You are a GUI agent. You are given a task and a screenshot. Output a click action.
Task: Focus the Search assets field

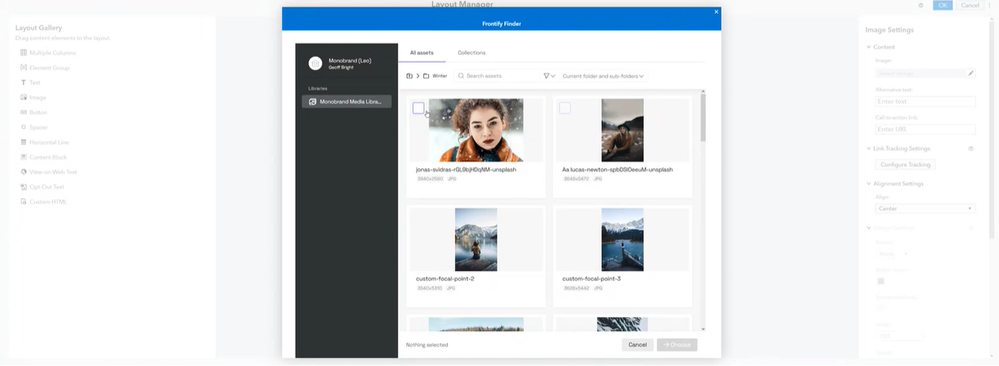click(x=497, y=76)
